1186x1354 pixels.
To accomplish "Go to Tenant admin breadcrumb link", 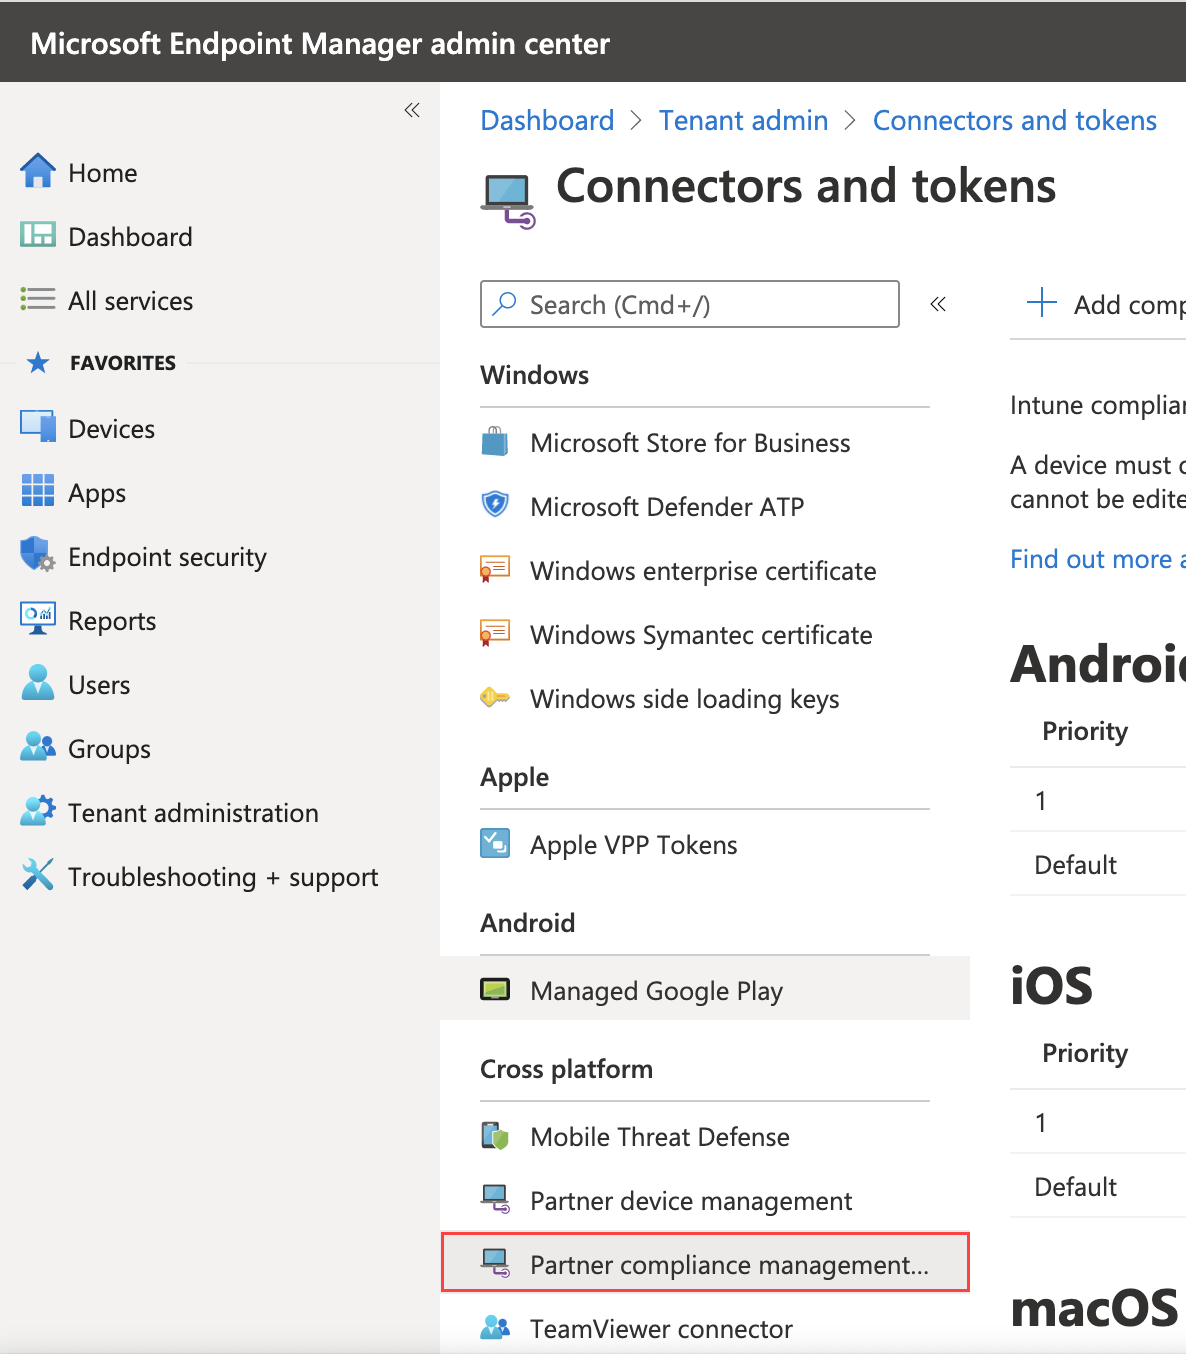I will (743, 121).
